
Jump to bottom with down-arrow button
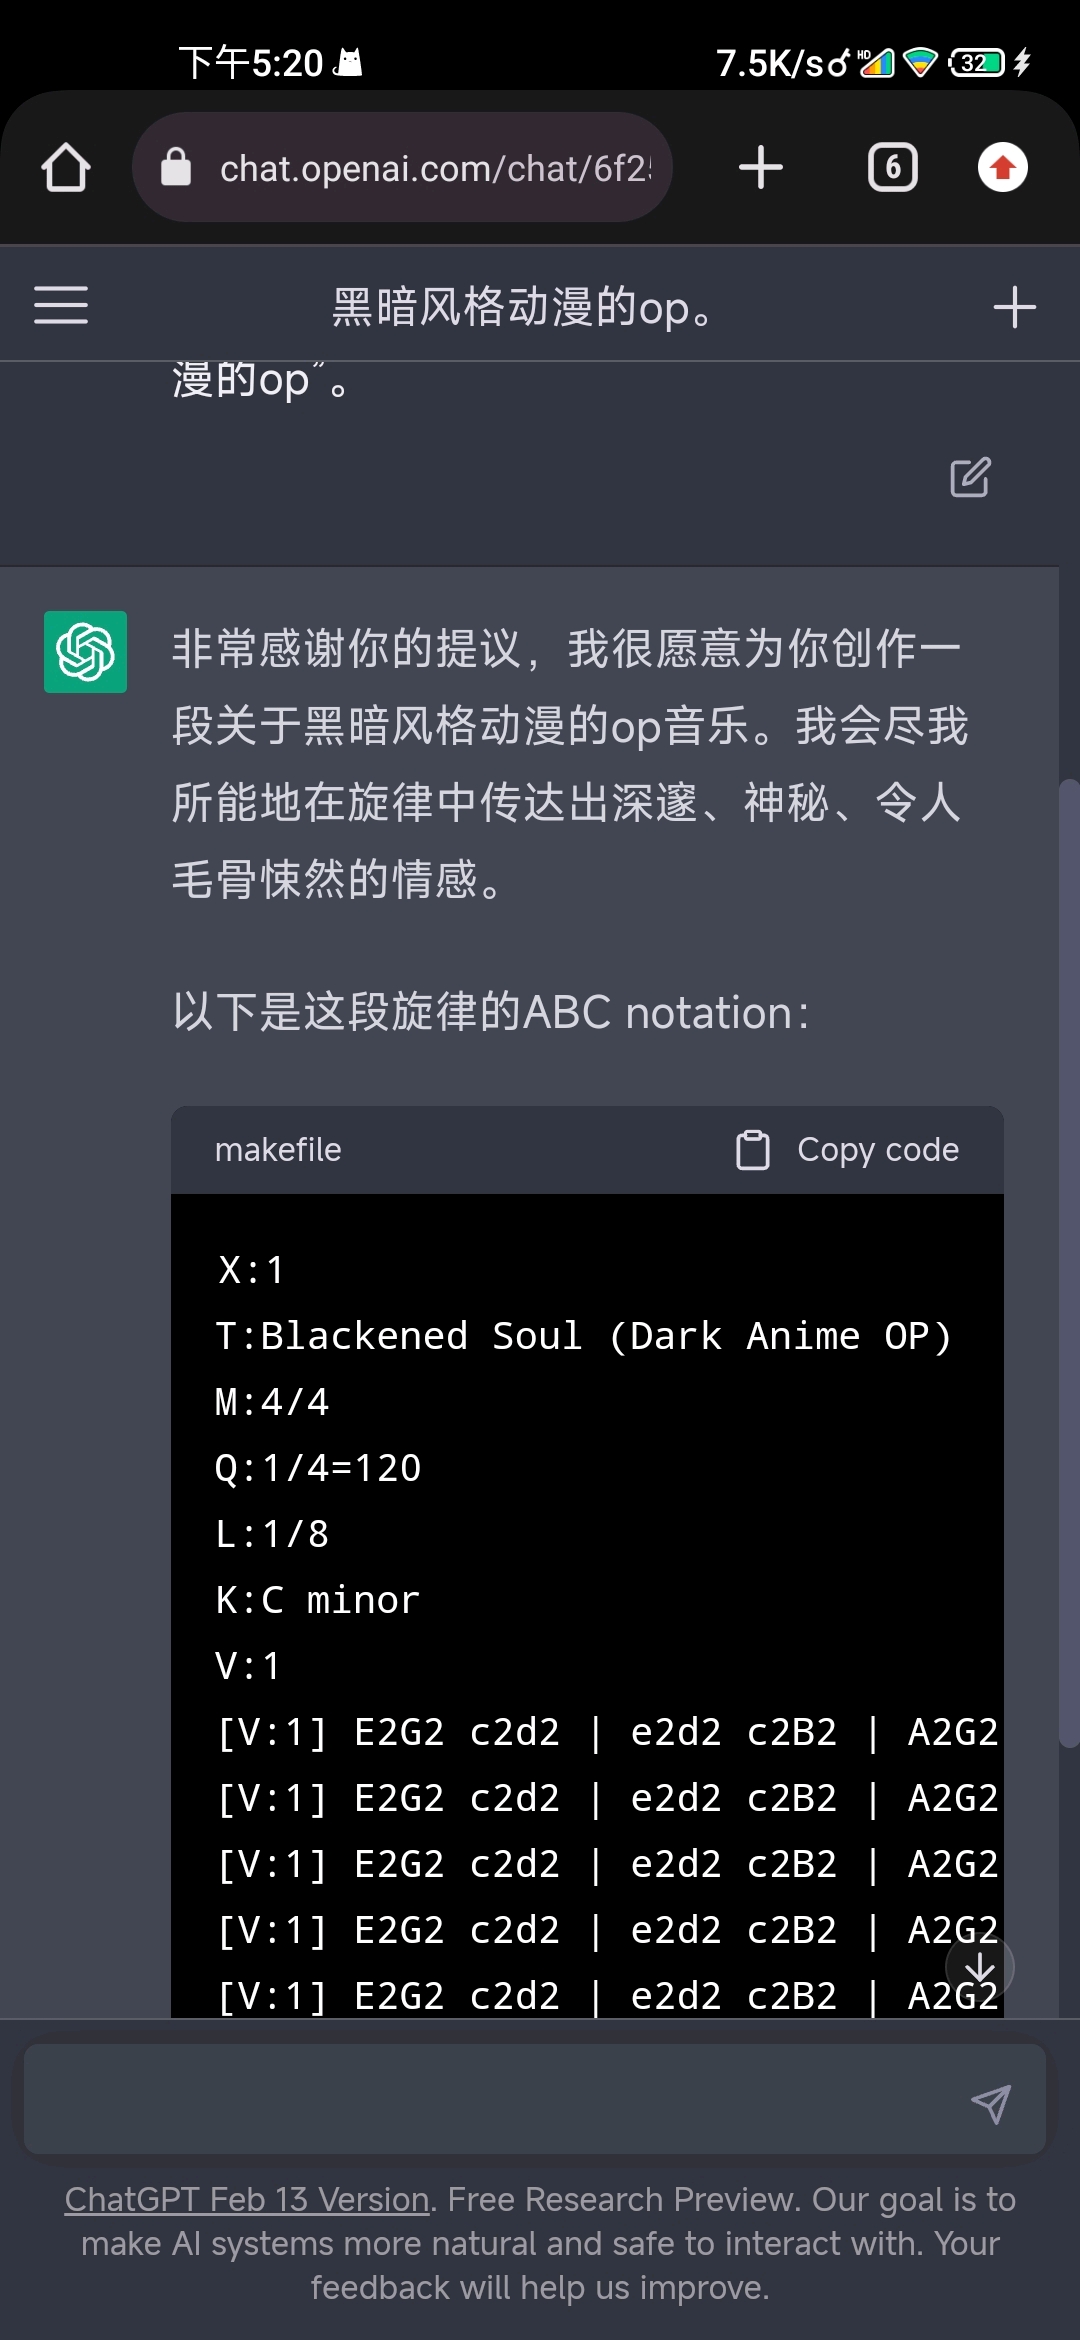(980, 1967)
